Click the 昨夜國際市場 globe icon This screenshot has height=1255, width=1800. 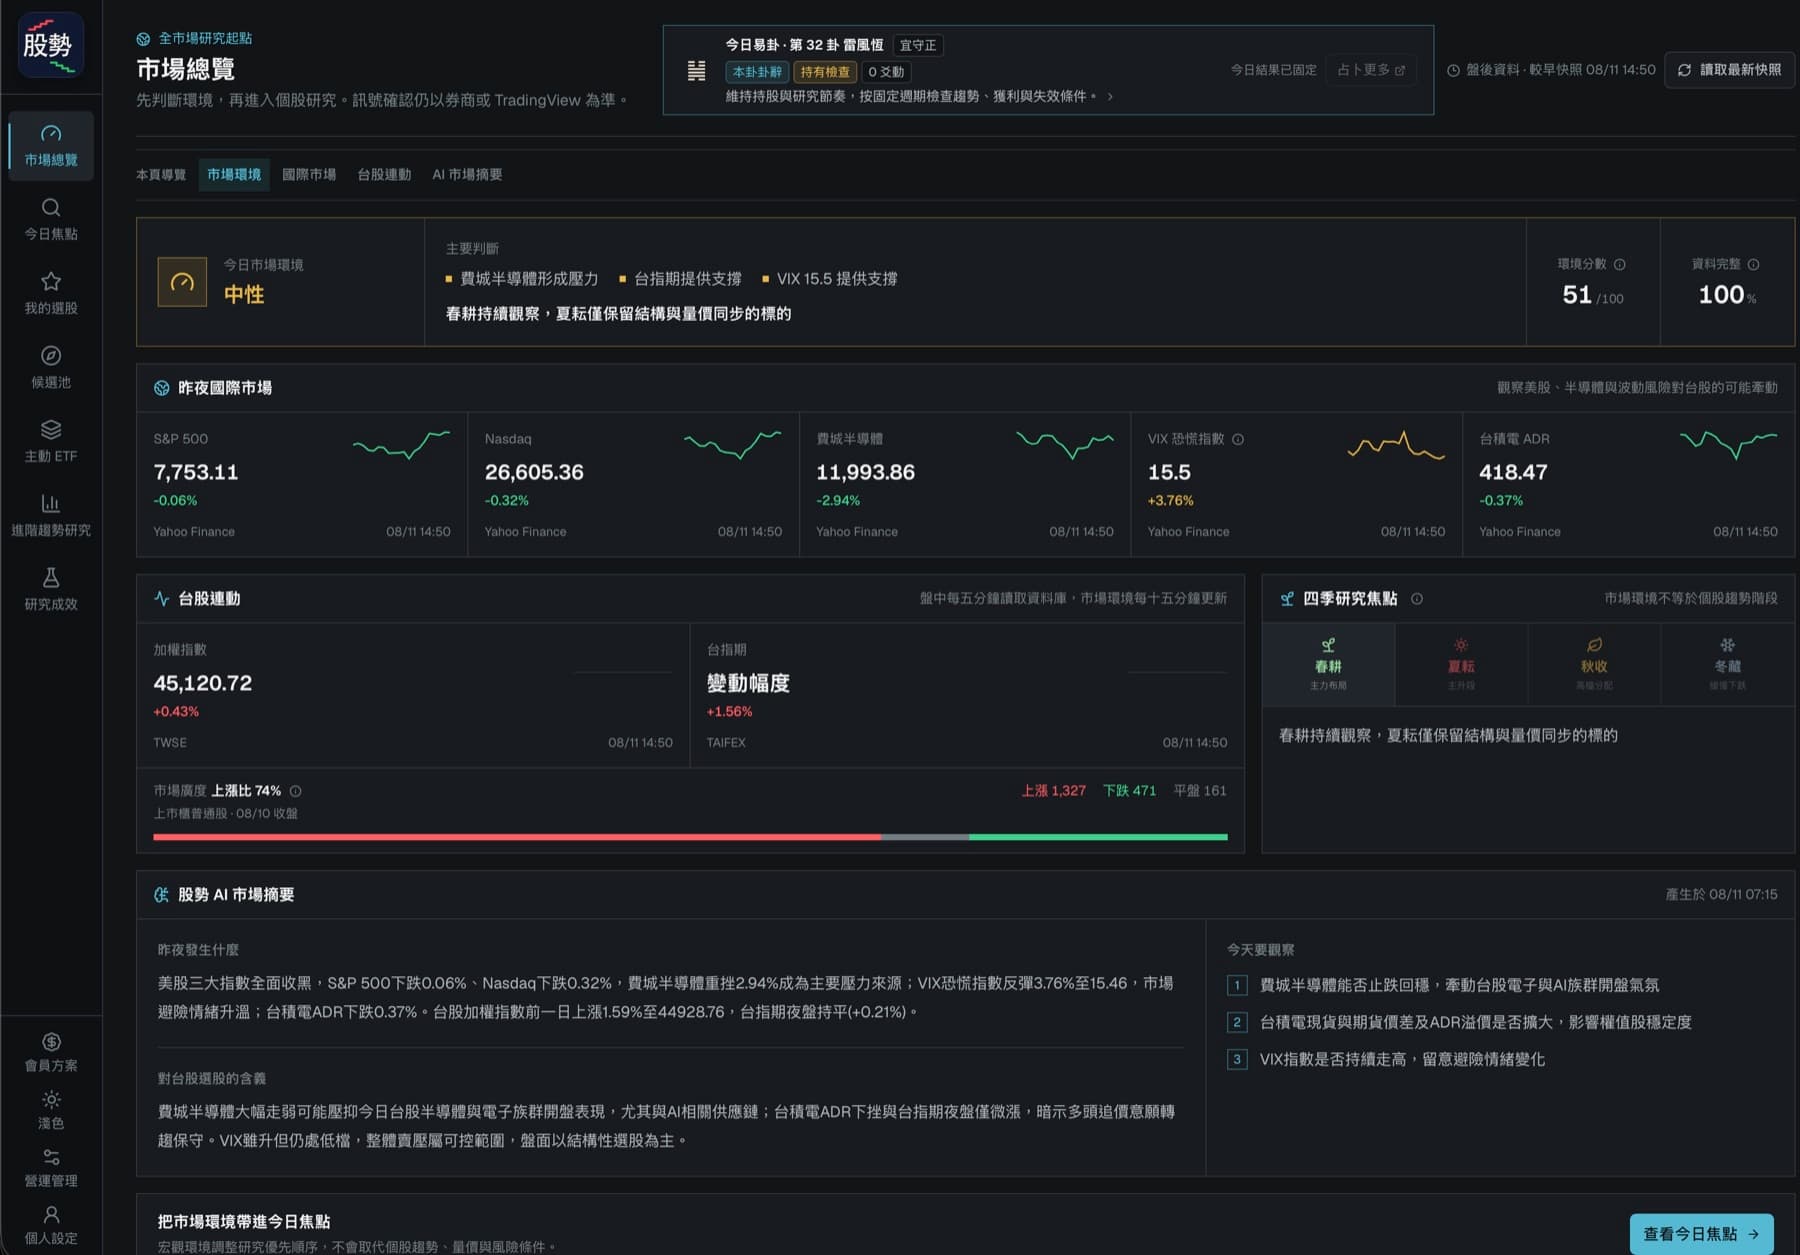[x=161, y=388]
